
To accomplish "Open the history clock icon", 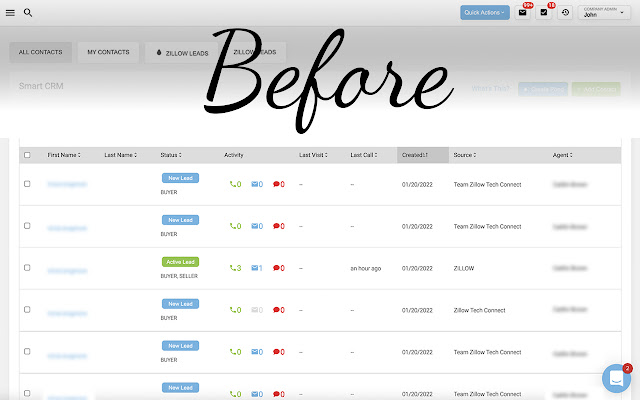I will 565,13.
